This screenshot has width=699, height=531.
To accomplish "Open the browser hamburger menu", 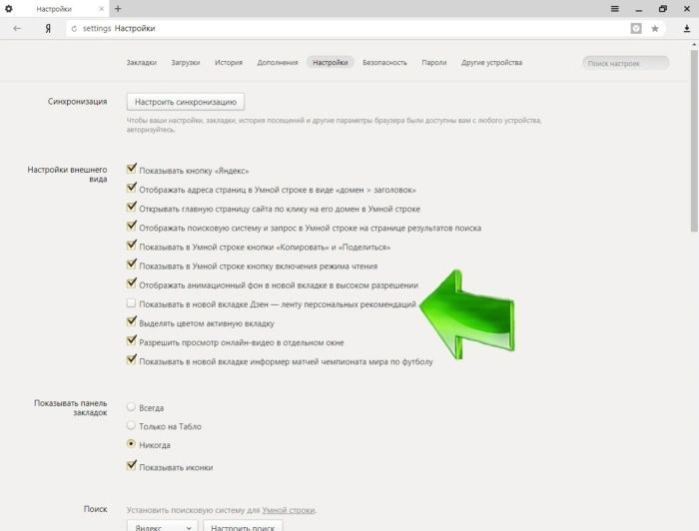I will [x=615, y=8].
